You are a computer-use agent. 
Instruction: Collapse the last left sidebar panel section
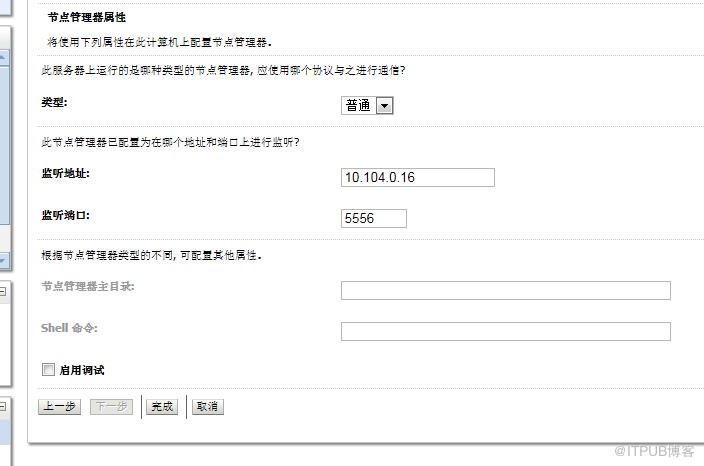pyautogui.click(x=3, y=405)
